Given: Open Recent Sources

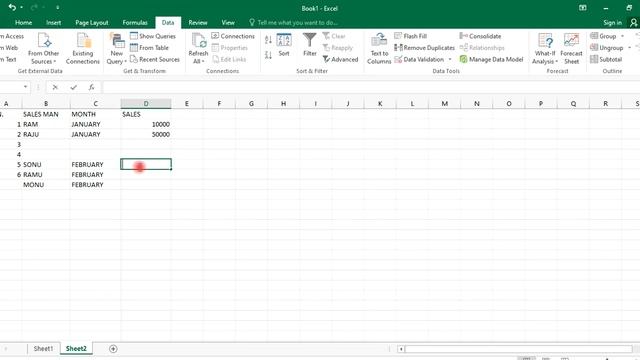Looking at the screenshot, I should pos(155,59).
